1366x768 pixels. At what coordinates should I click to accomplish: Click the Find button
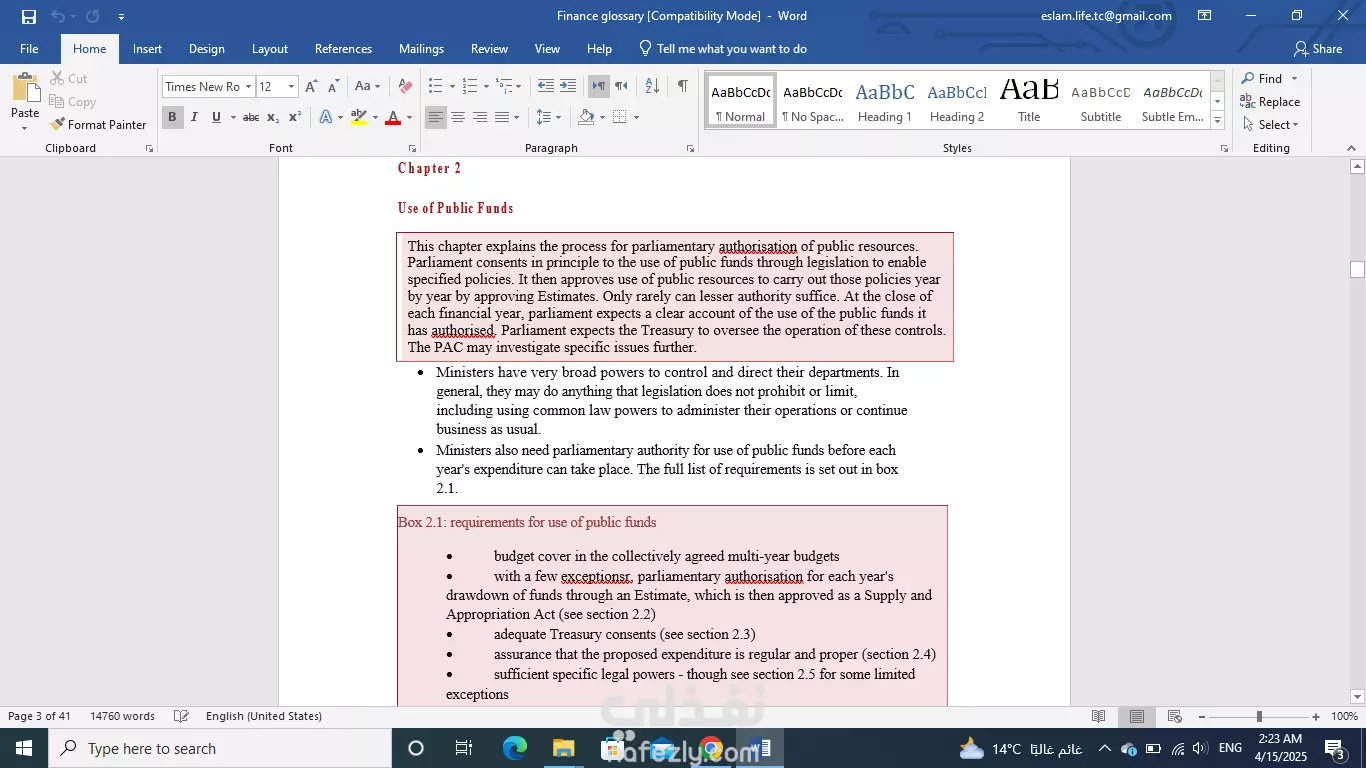[x=1262, y=79]
